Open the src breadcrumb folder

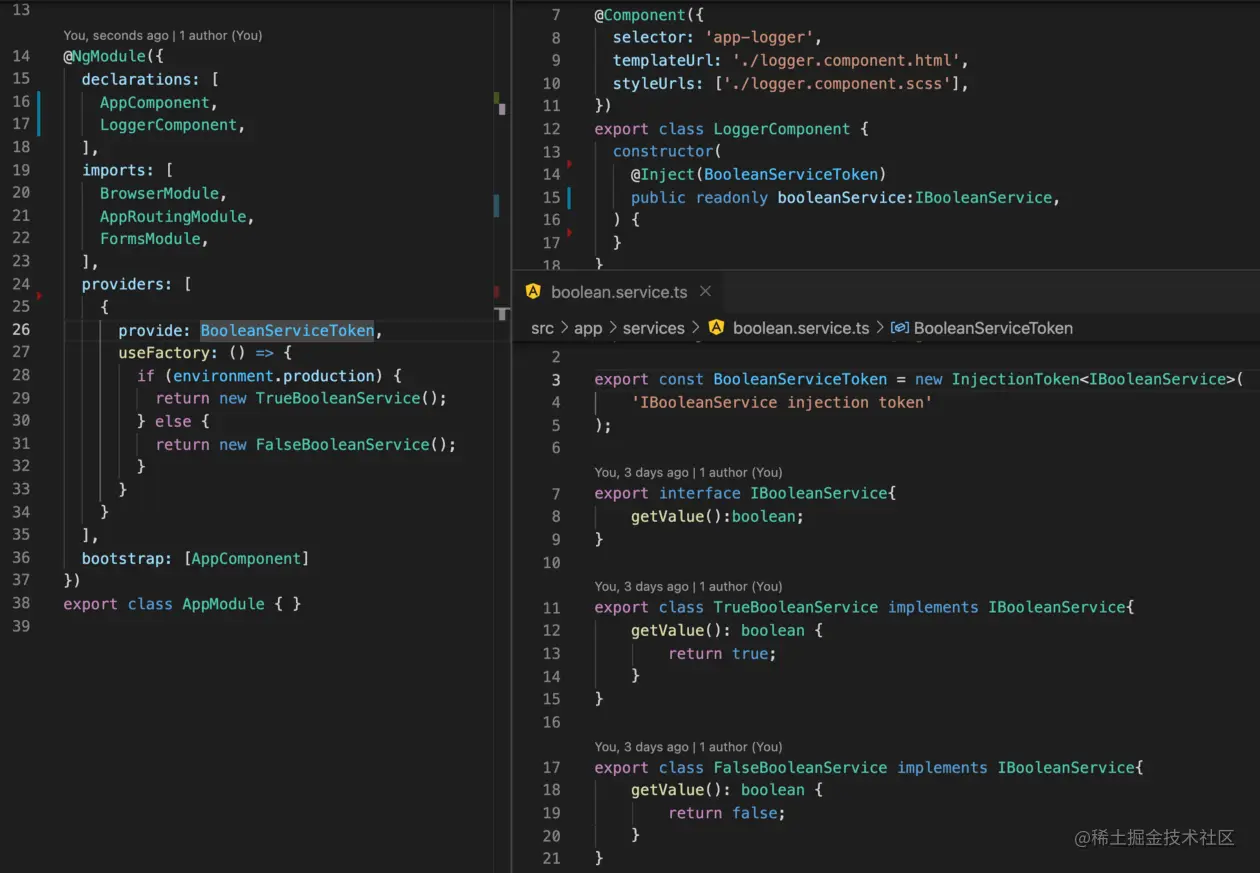point(542,328)
